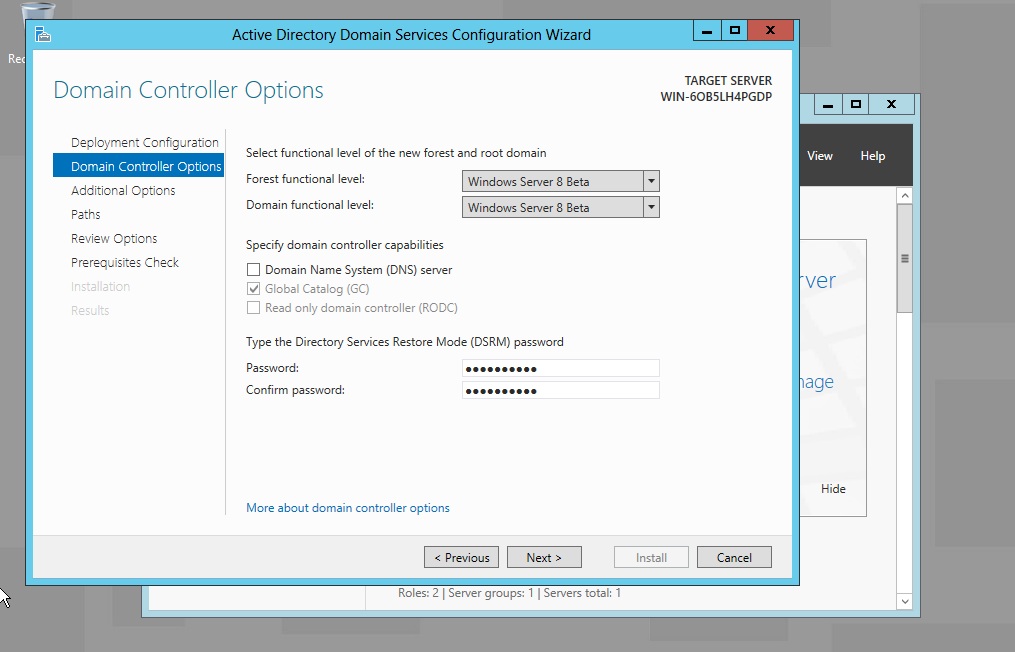1015x652 pixels.
Task: Open the Domain functional level dropdown
Action: click(561, 207)
